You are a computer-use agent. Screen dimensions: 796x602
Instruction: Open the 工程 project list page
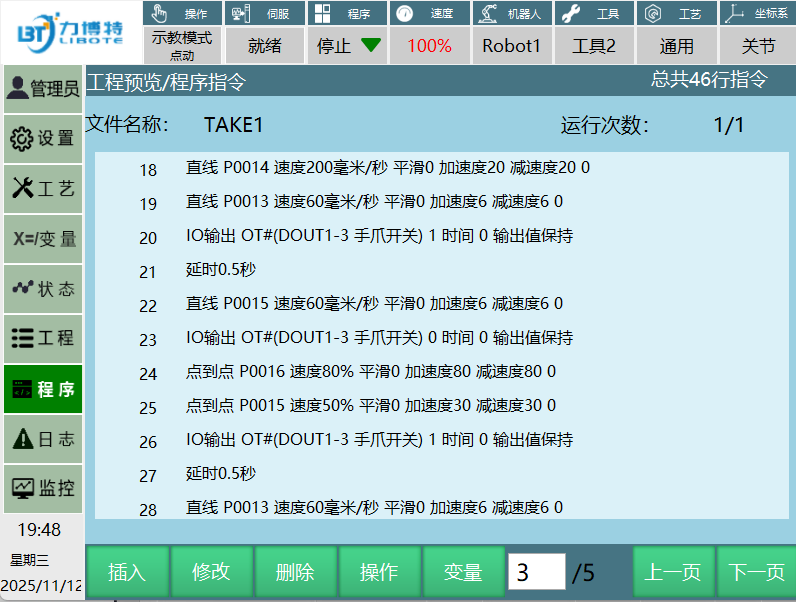tap(42, 339)
